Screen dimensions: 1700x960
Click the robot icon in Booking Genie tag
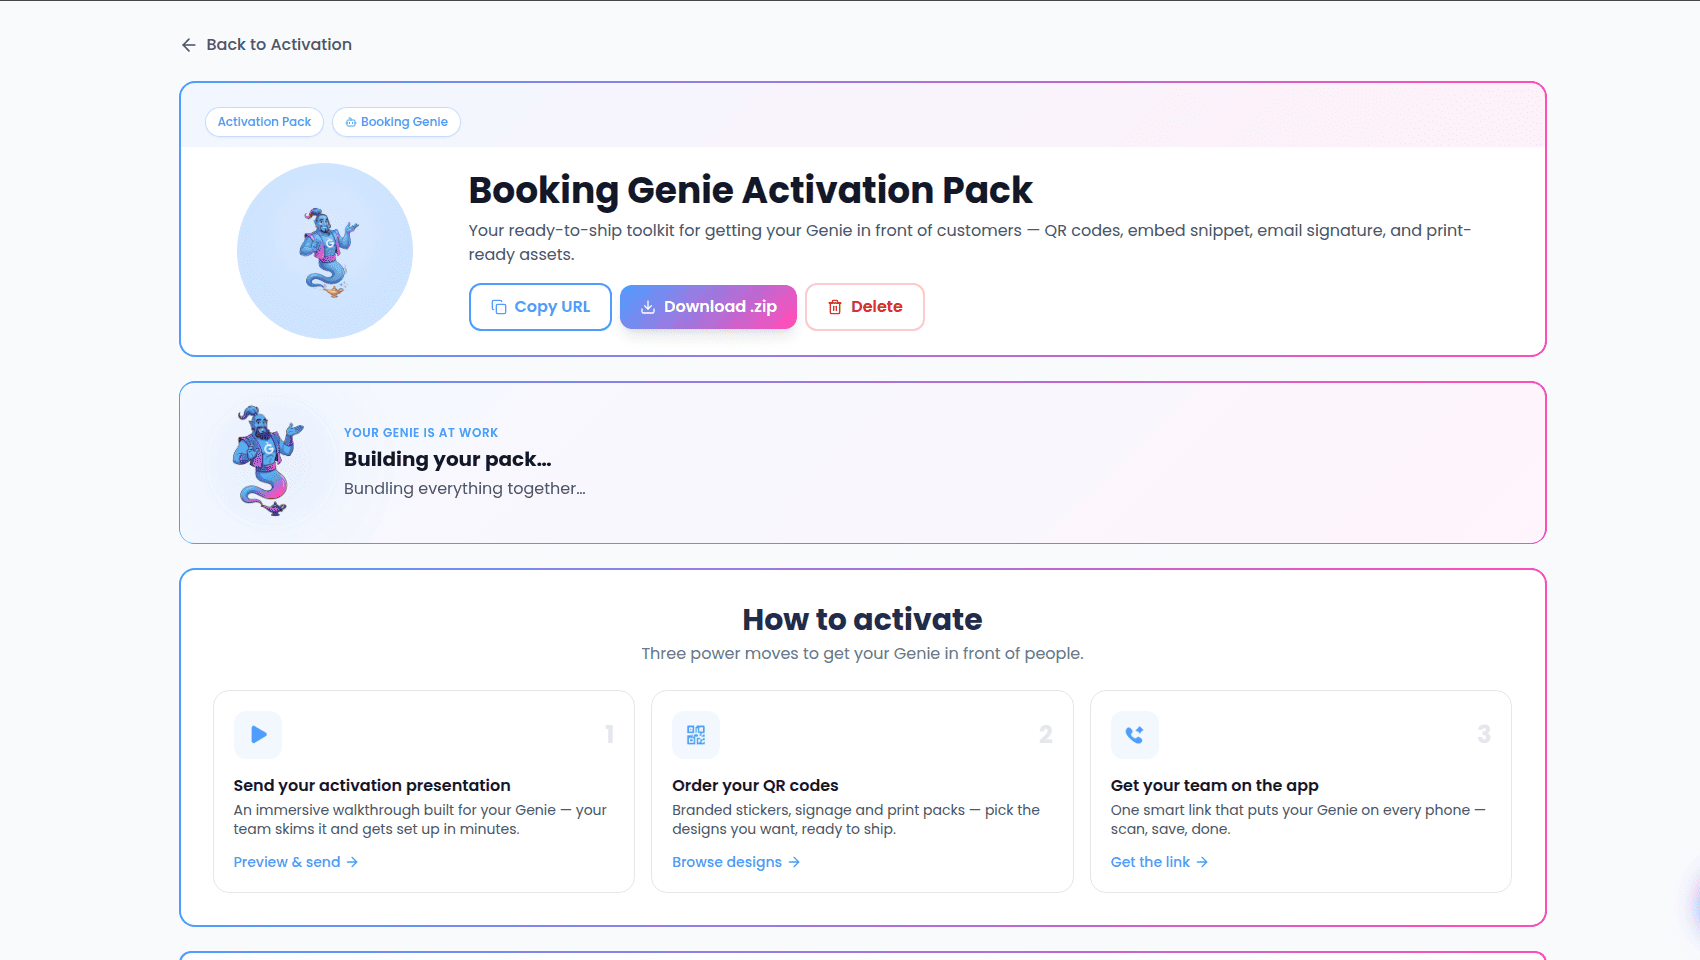coord(351,122)
